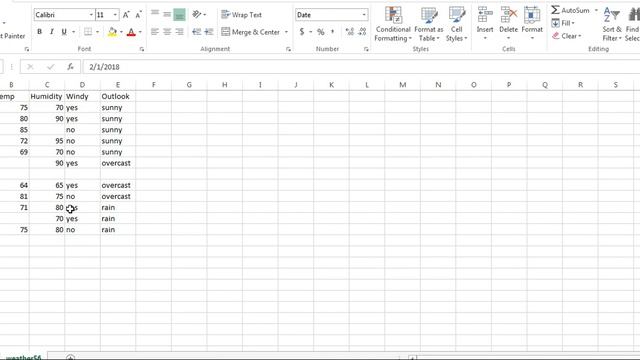Increase Decimal places icon
Viewport: 640px width, 360px height.
pyautogui.click(x=349, y=32)
